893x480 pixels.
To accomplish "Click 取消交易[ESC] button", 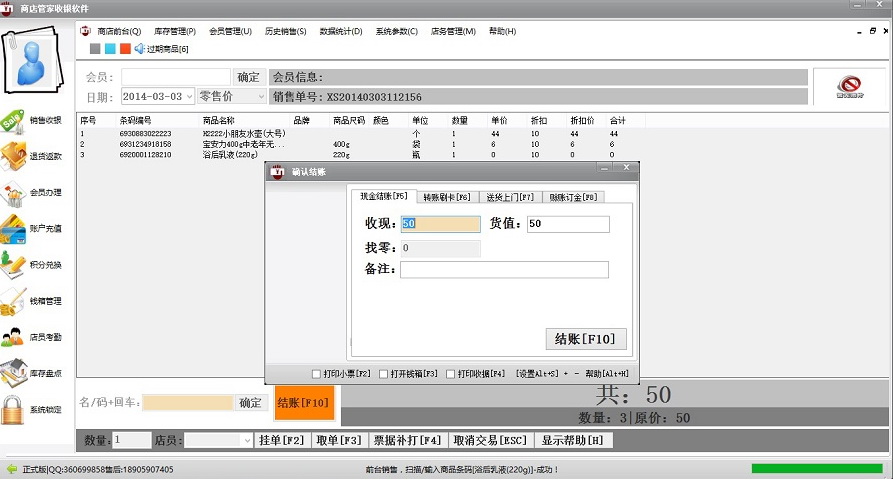I will (490, 441).
